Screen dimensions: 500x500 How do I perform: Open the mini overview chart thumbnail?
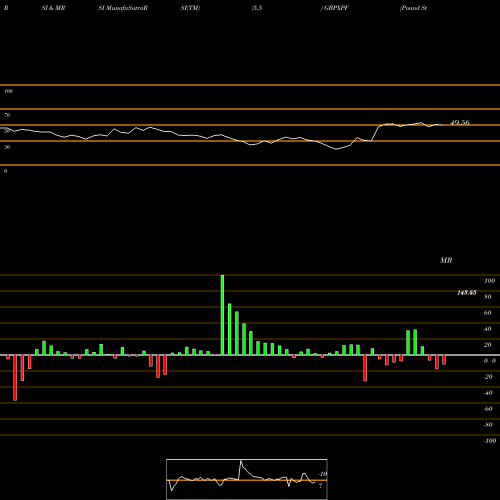tap(247, 479)
